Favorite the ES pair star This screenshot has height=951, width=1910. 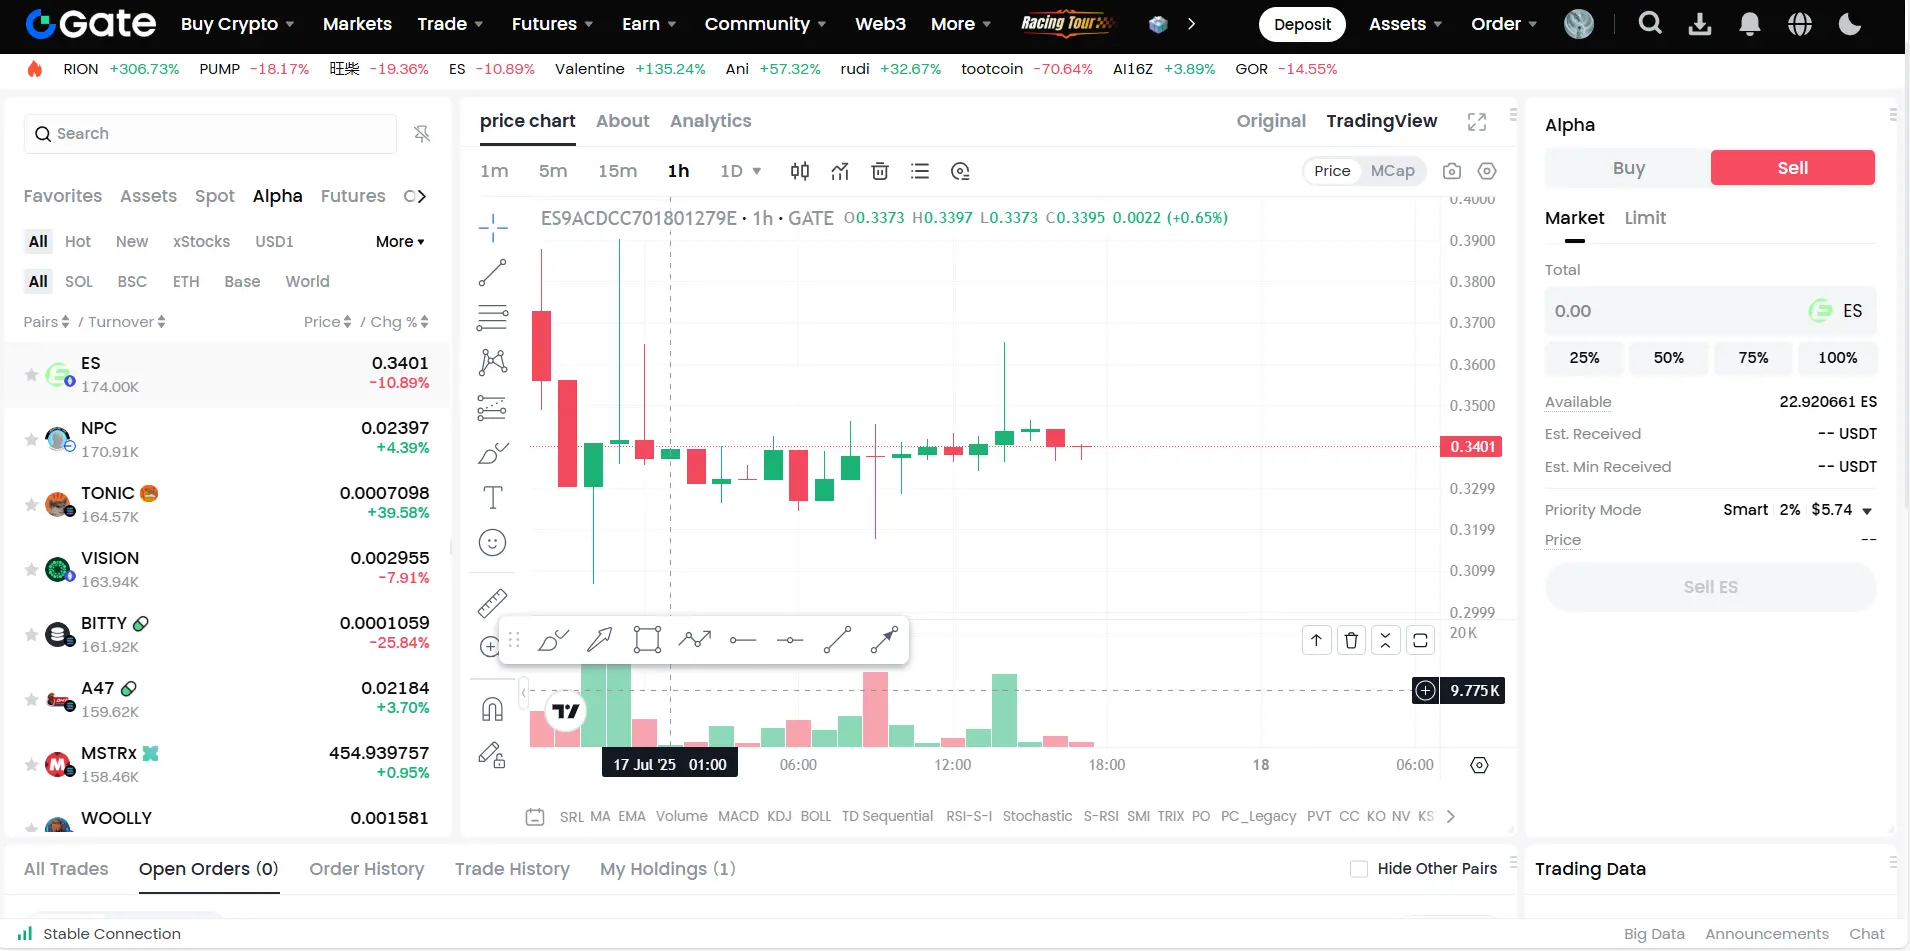(31, 375)
